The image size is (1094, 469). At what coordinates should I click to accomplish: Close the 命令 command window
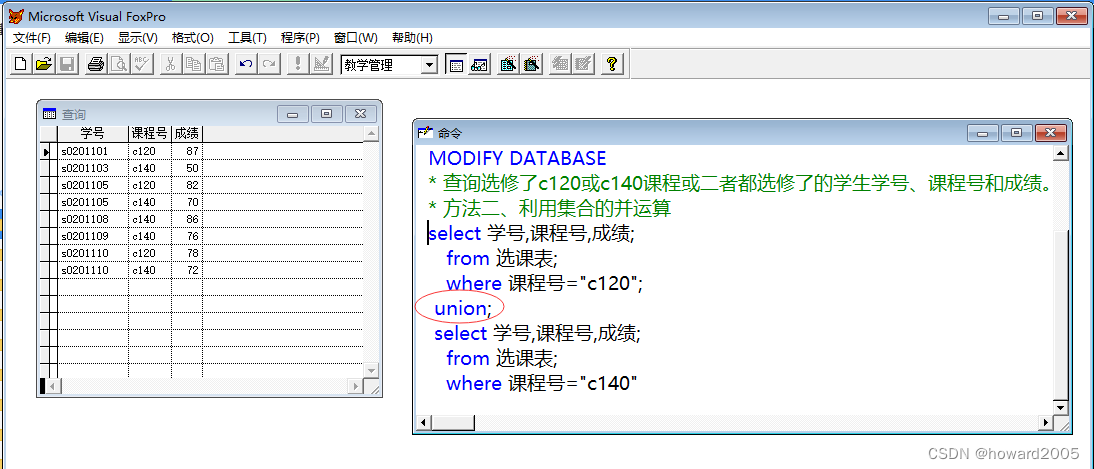1051,133
